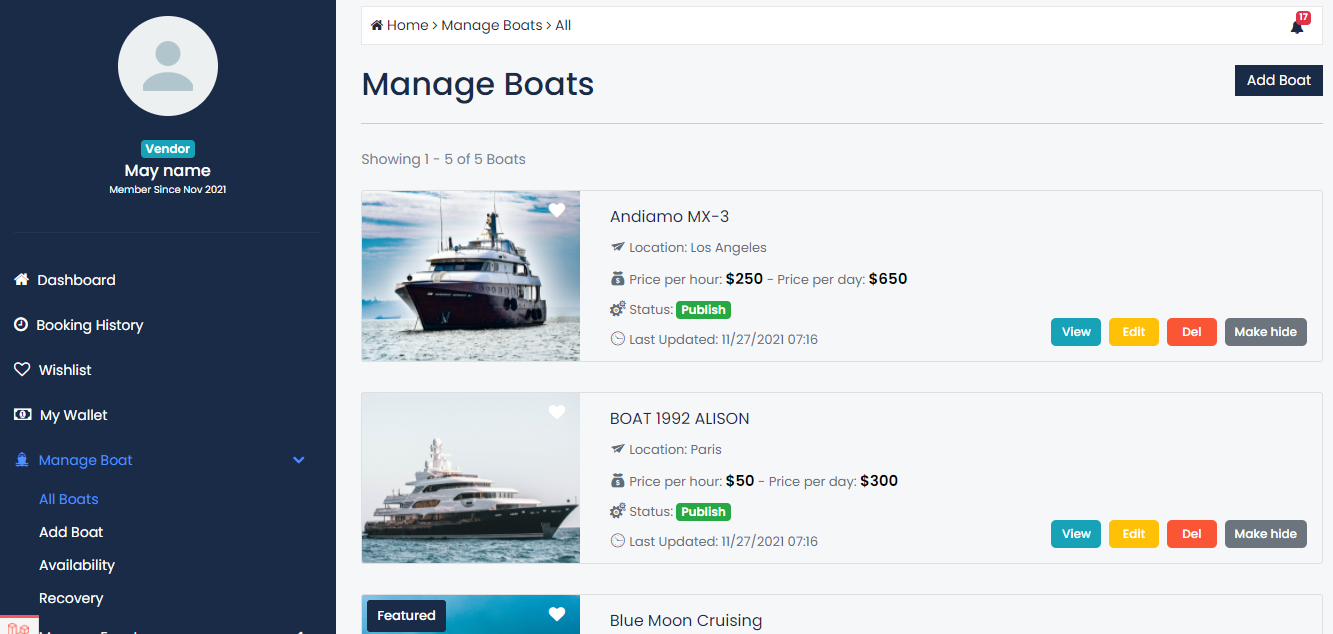Select All Boats submenu item
The height and width of the screenshot is (634, 1333).
[x=68, y=499]
